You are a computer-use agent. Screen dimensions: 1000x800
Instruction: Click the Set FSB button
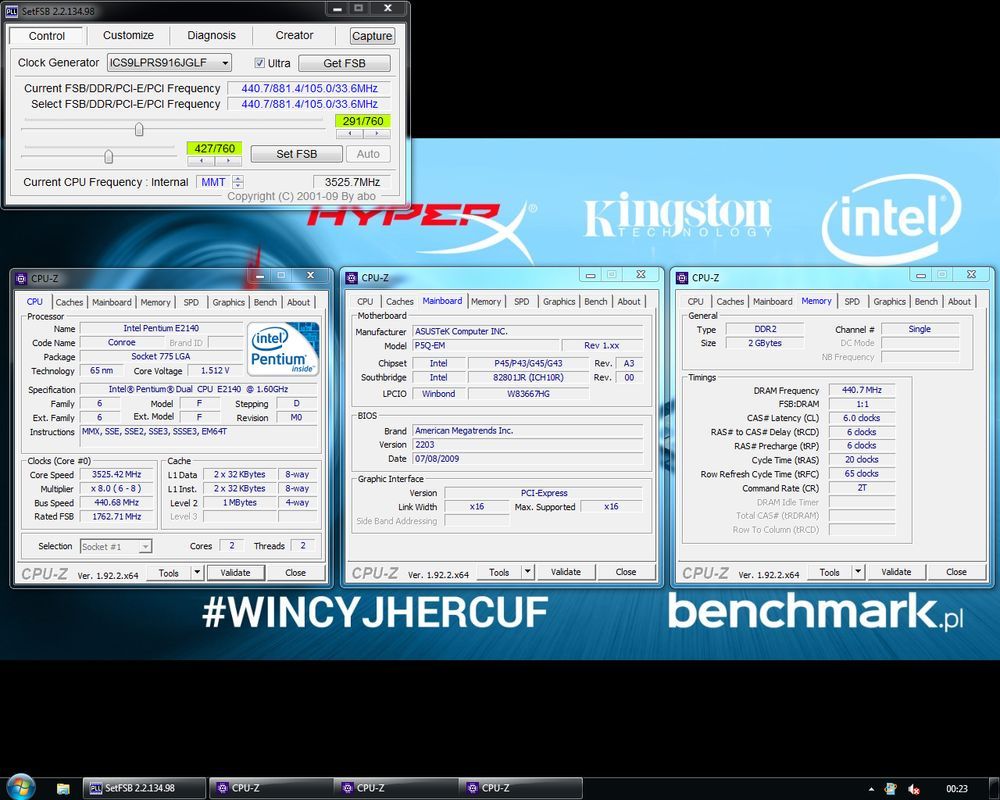point(297,154)
